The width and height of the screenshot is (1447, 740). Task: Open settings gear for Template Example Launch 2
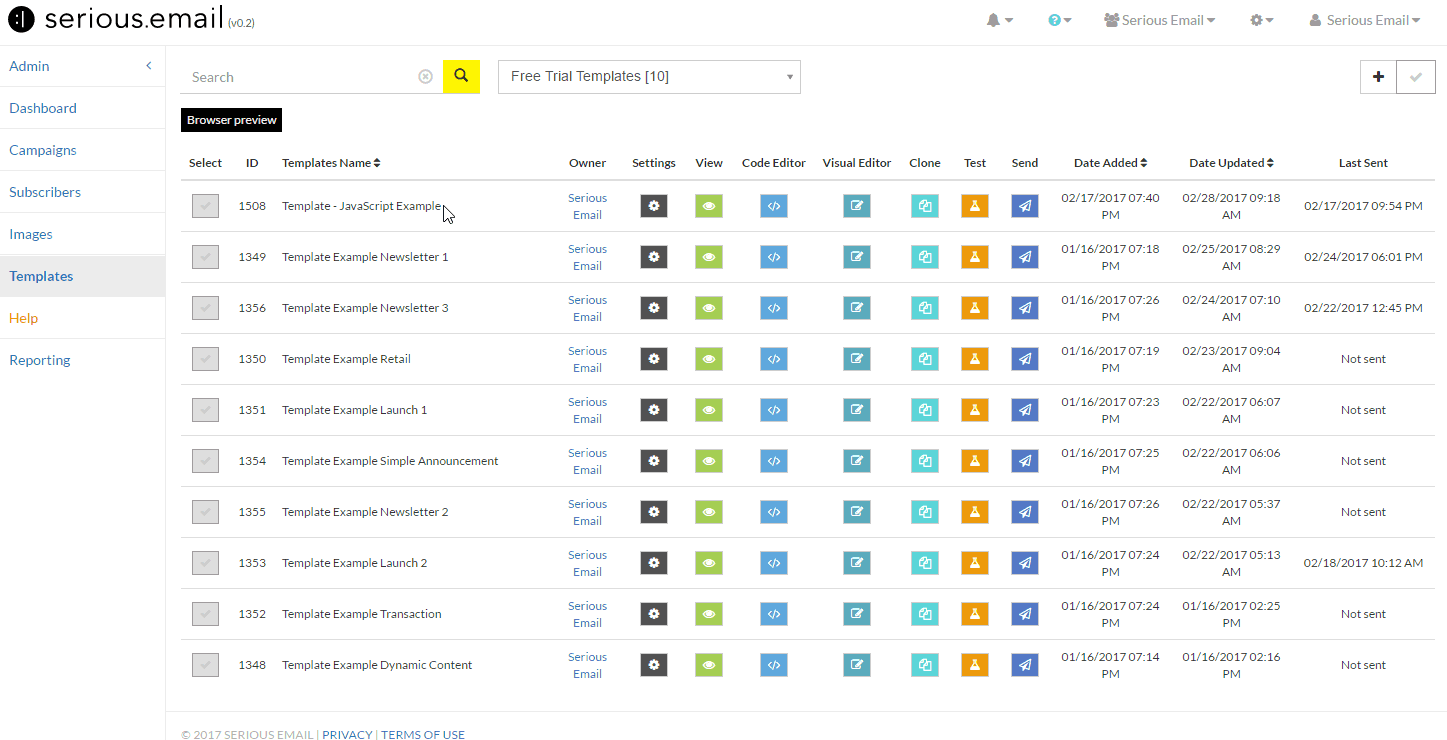654,563
